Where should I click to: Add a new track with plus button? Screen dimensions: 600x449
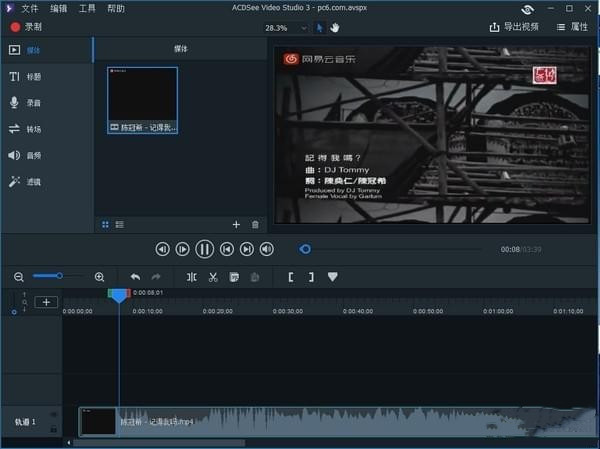tap(46, 302)
